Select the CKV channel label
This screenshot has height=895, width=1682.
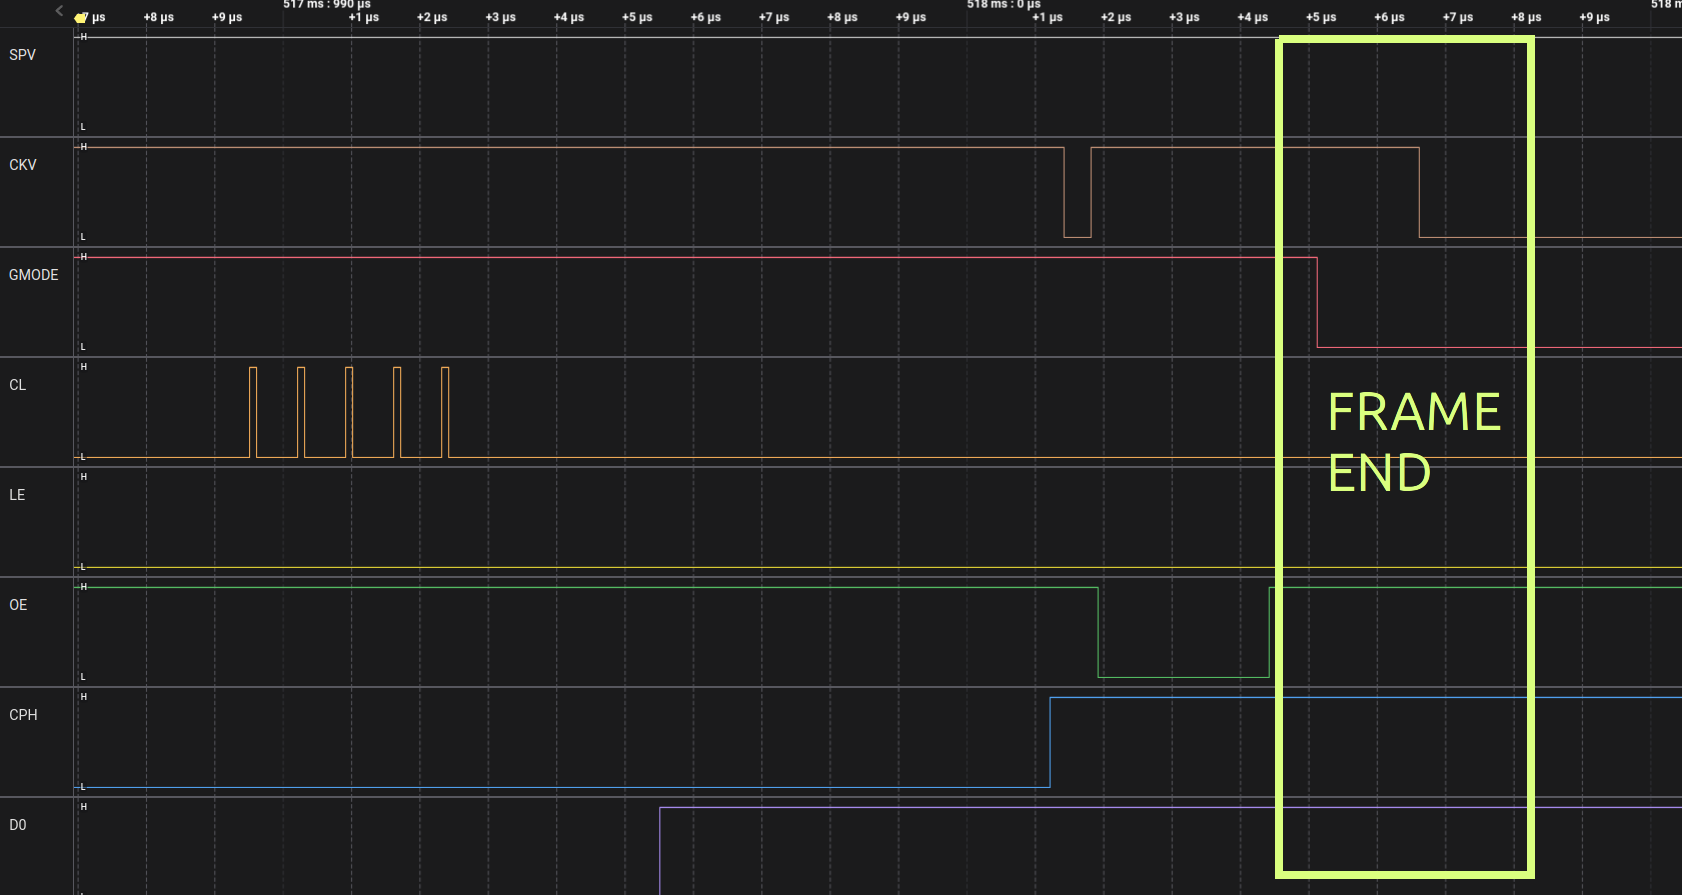(23, 165)
